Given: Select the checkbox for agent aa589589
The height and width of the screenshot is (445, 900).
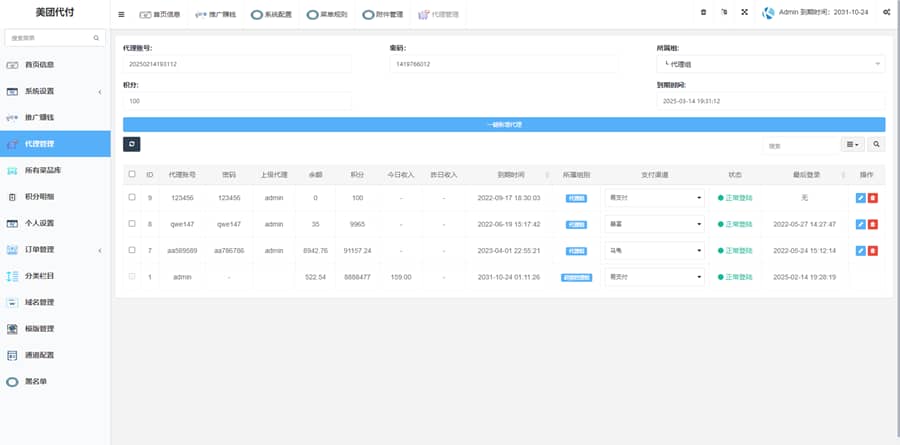Looking at the screenshot, I should [132, 250].
